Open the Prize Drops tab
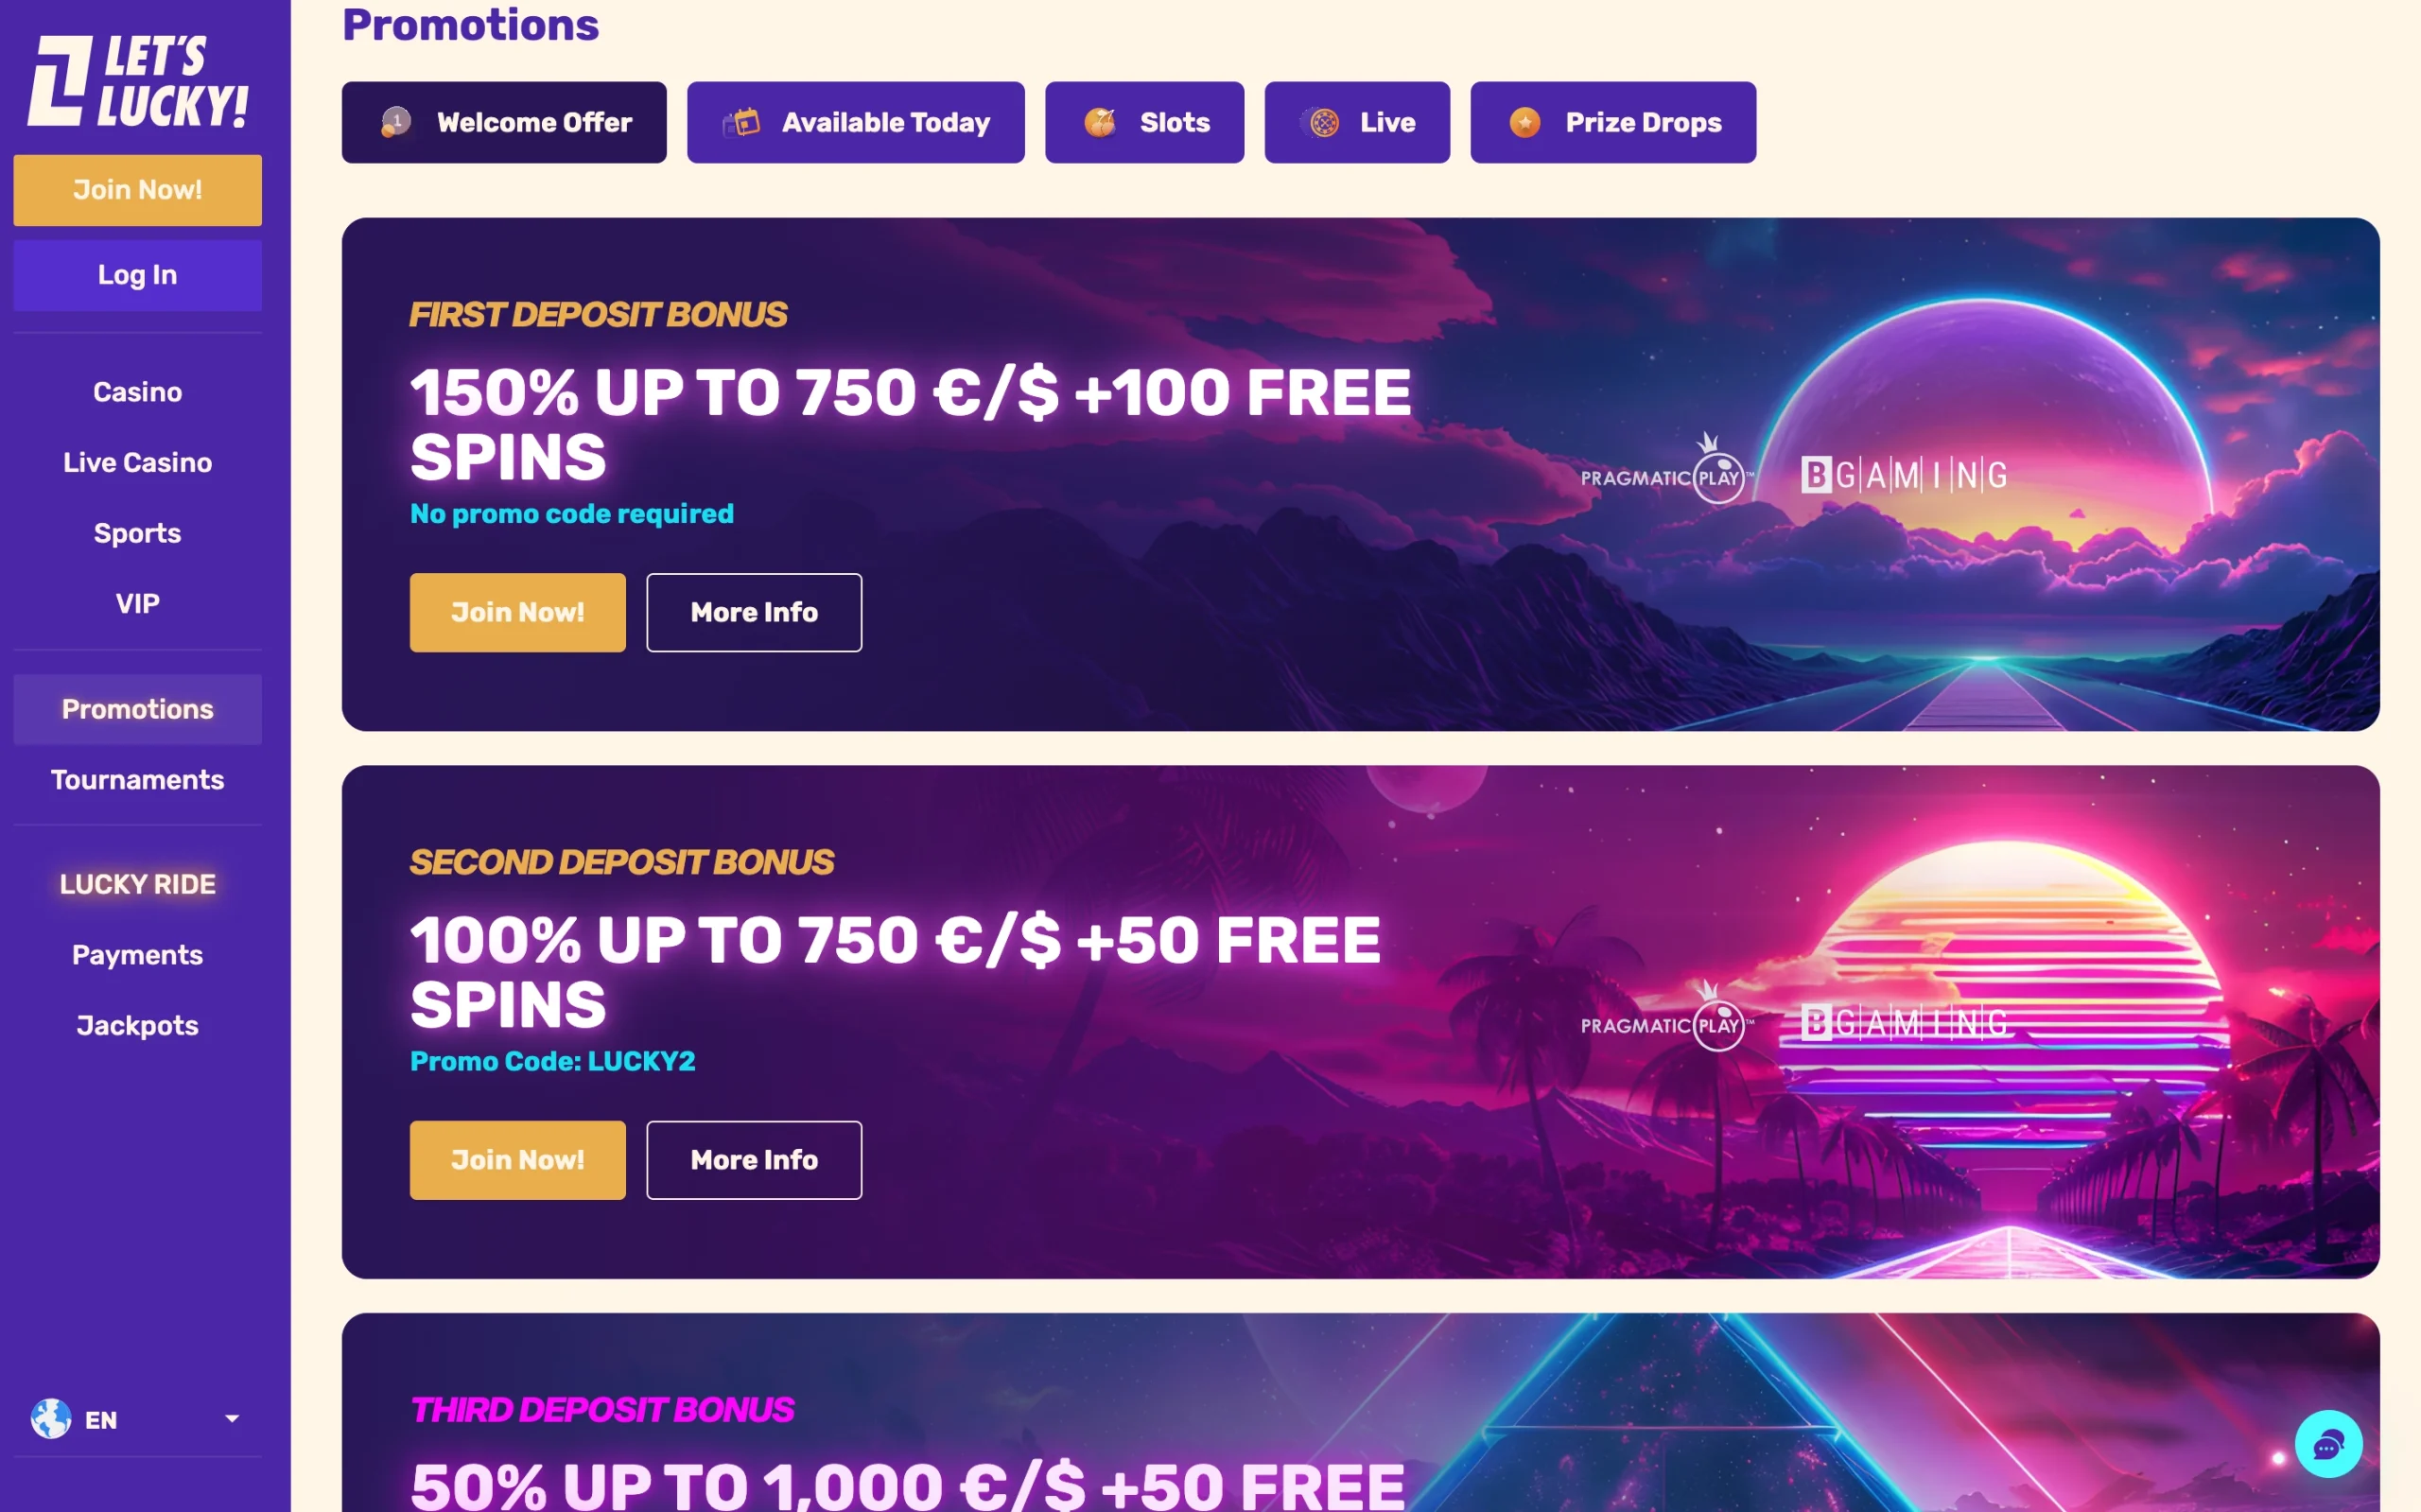 point(1612,122)
